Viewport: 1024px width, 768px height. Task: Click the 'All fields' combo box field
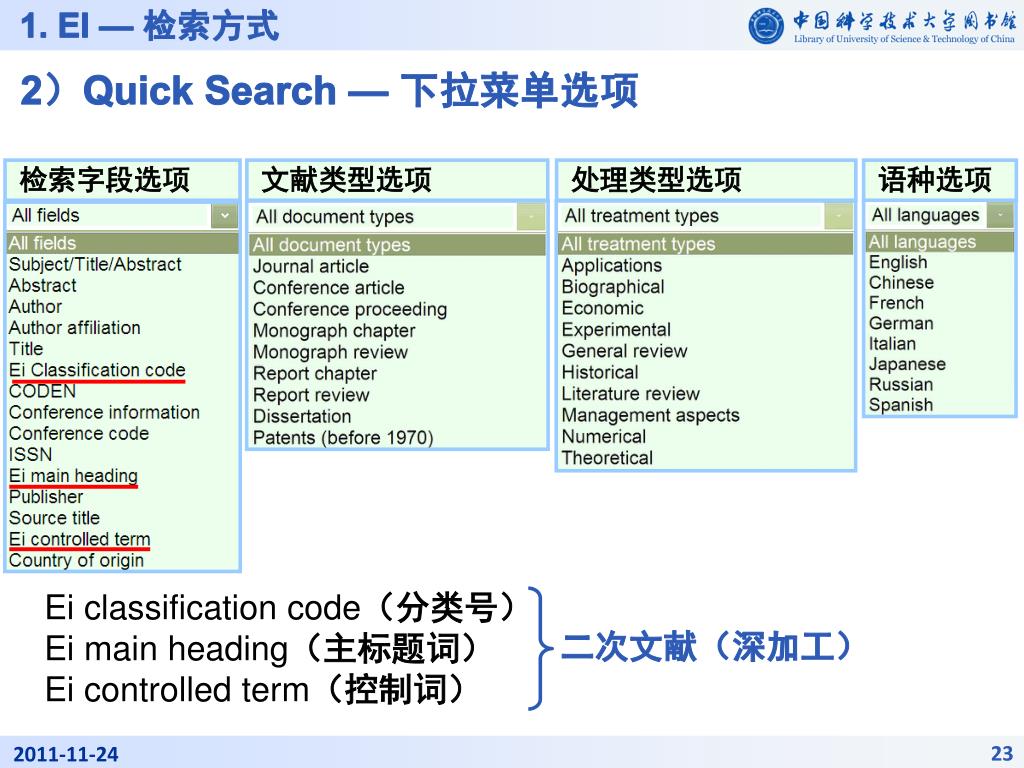(123, 216)
